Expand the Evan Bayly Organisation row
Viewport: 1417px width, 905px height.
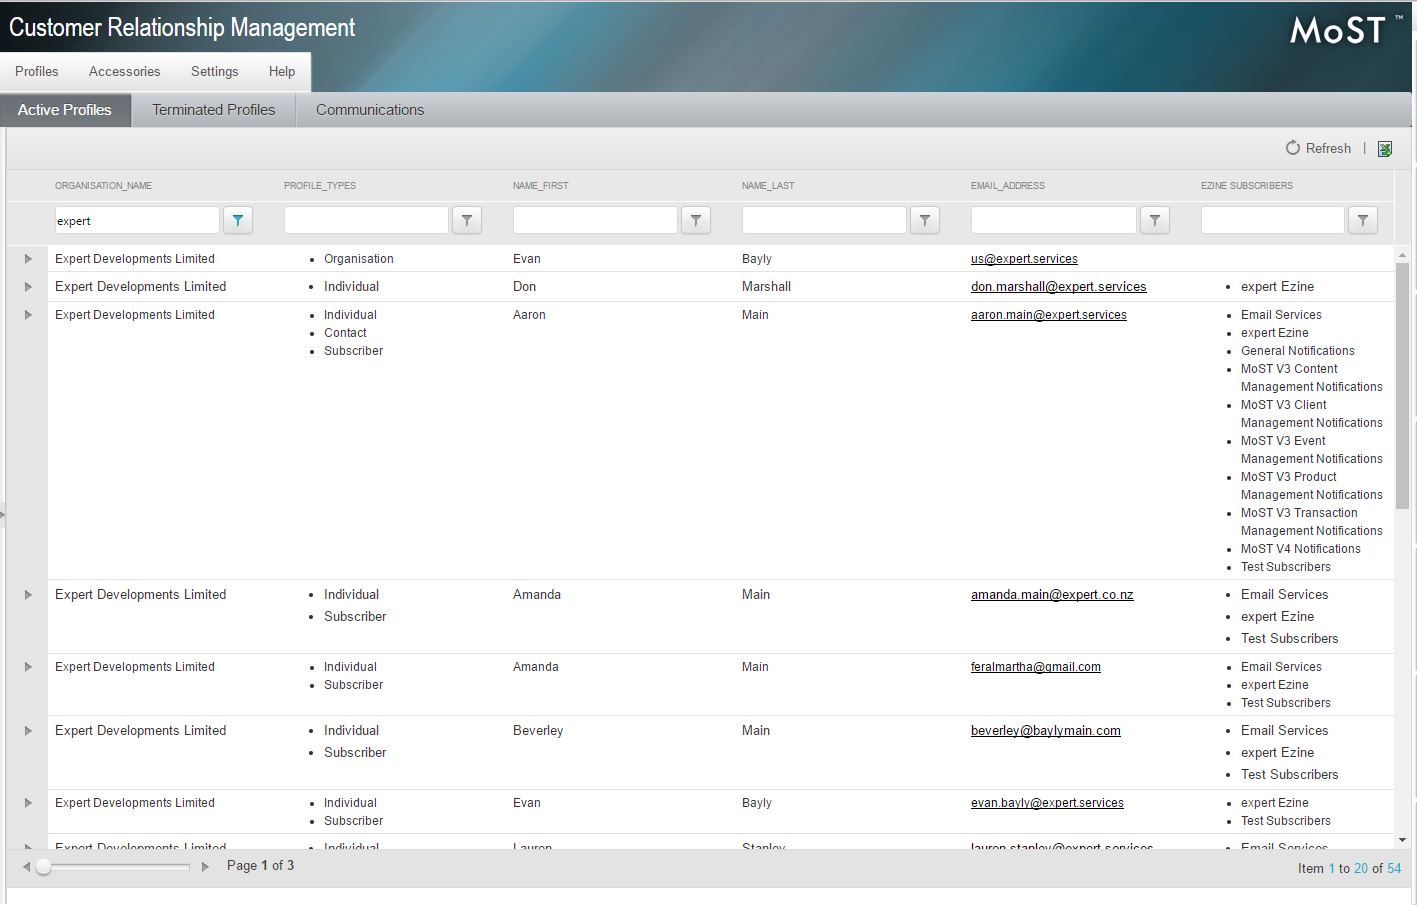[x=28, y=259]
